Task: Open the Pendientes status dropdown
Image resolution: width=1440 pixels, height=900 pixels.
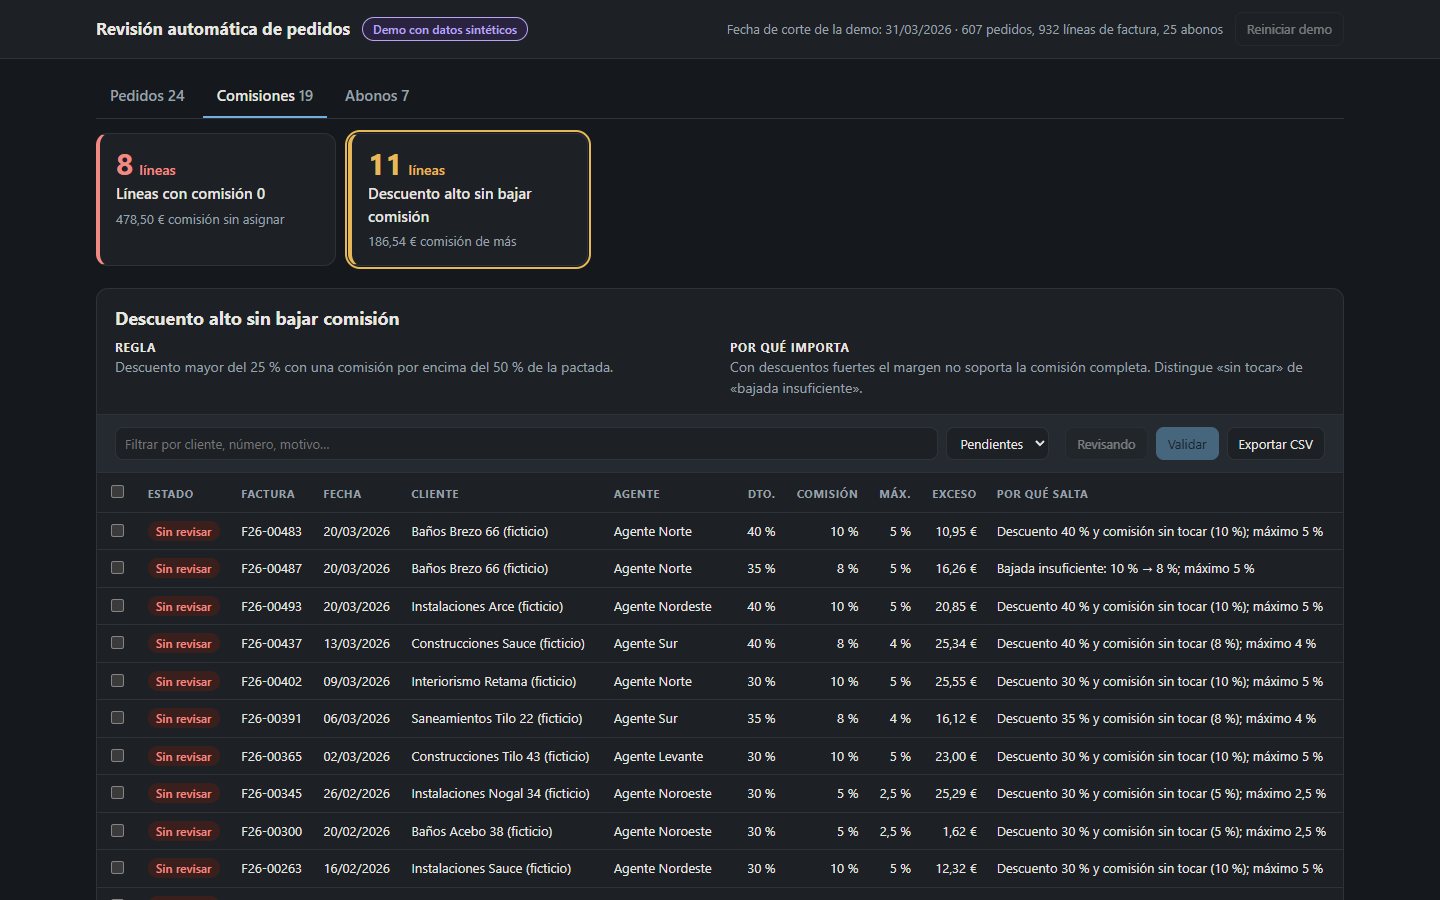Action: tap(997, 444)
